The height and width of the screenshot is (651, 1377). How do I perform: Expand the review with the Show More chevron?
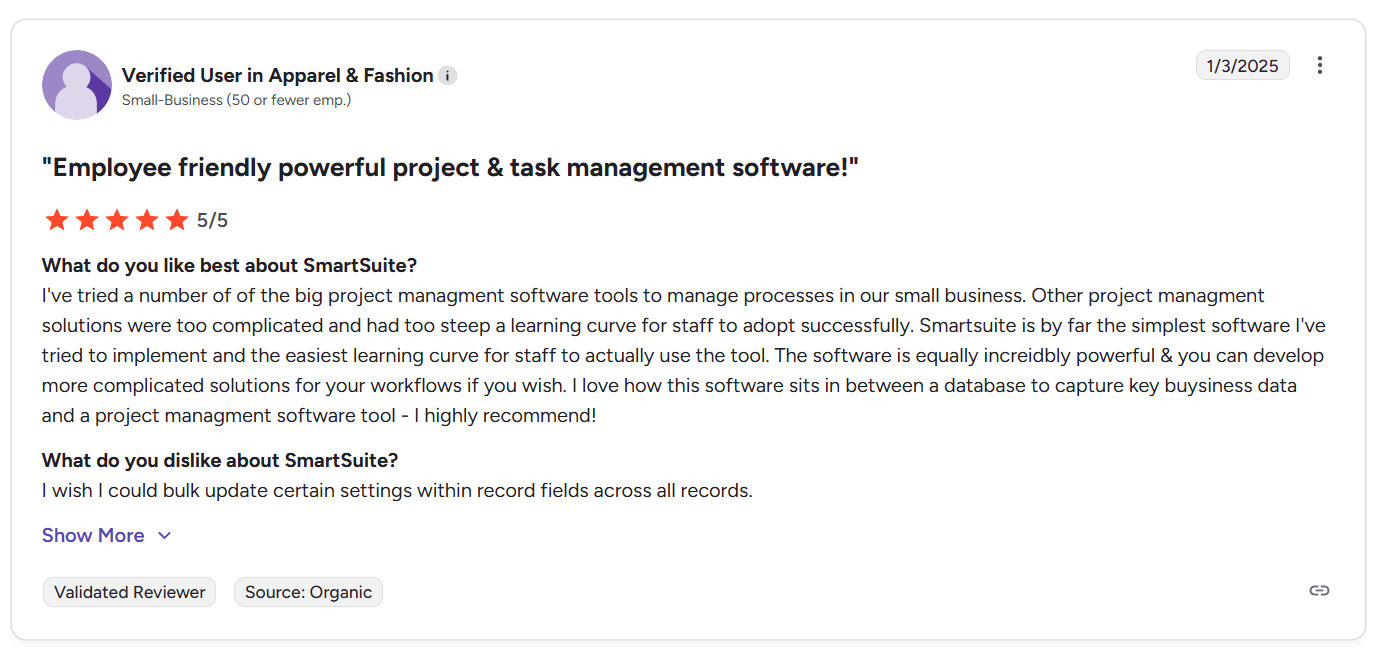(x=165, y=536)
